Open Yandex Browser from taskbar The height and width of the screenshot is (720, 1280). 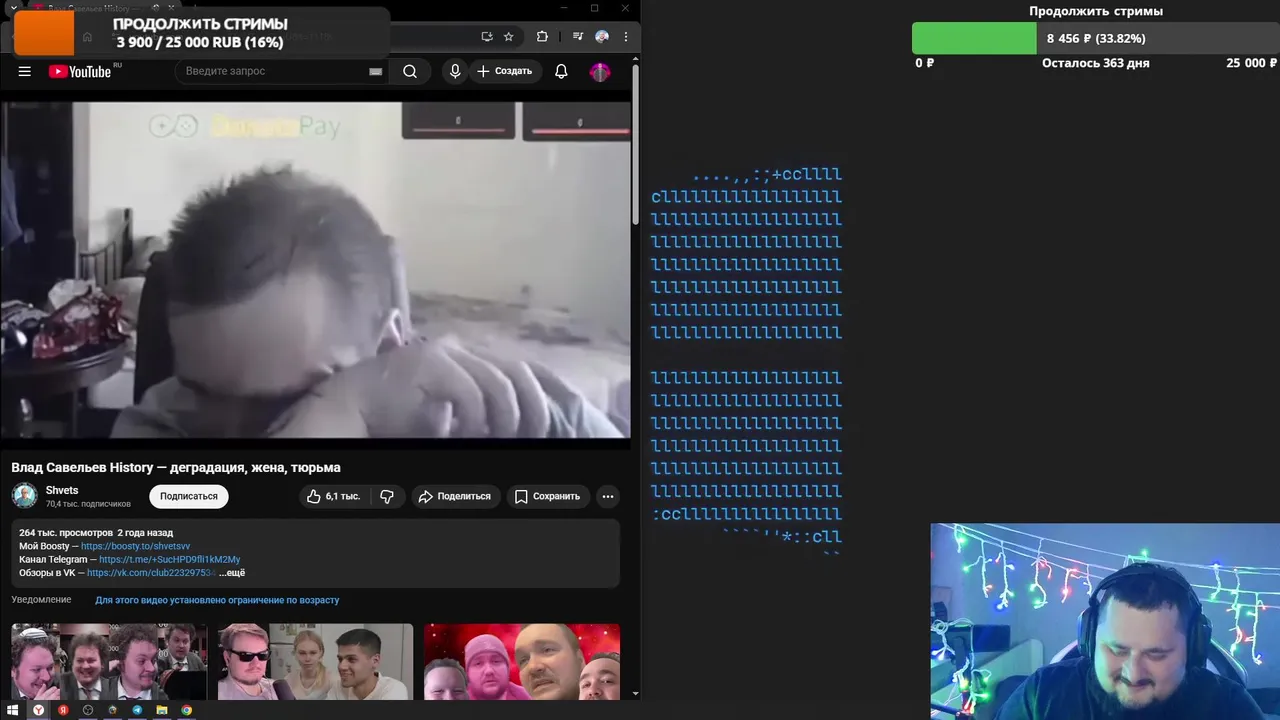pyautogui.click(x=38, y=710)
